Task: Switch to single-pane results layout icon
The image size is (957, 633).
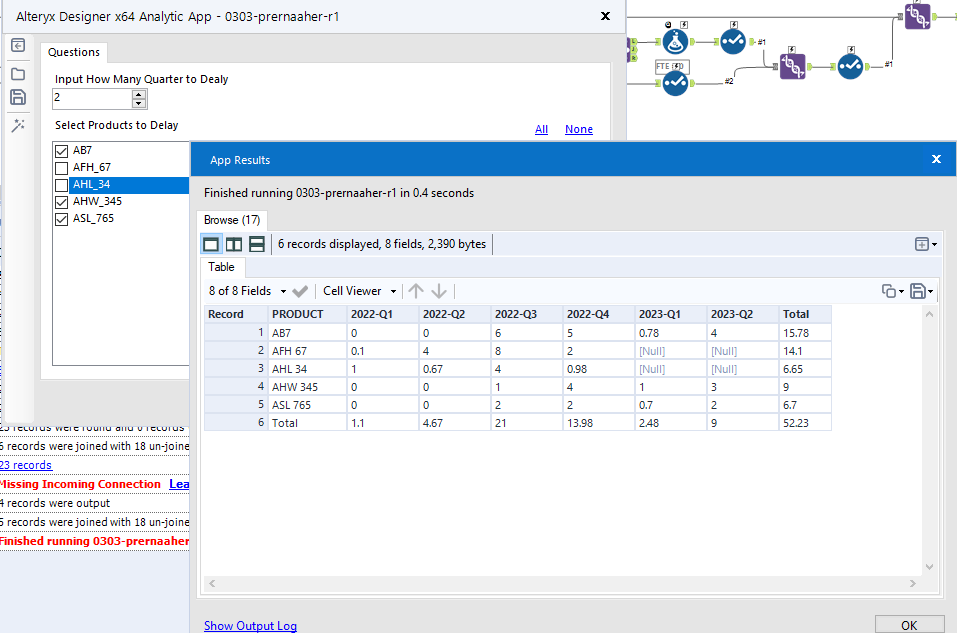Action: coord(211,244)
